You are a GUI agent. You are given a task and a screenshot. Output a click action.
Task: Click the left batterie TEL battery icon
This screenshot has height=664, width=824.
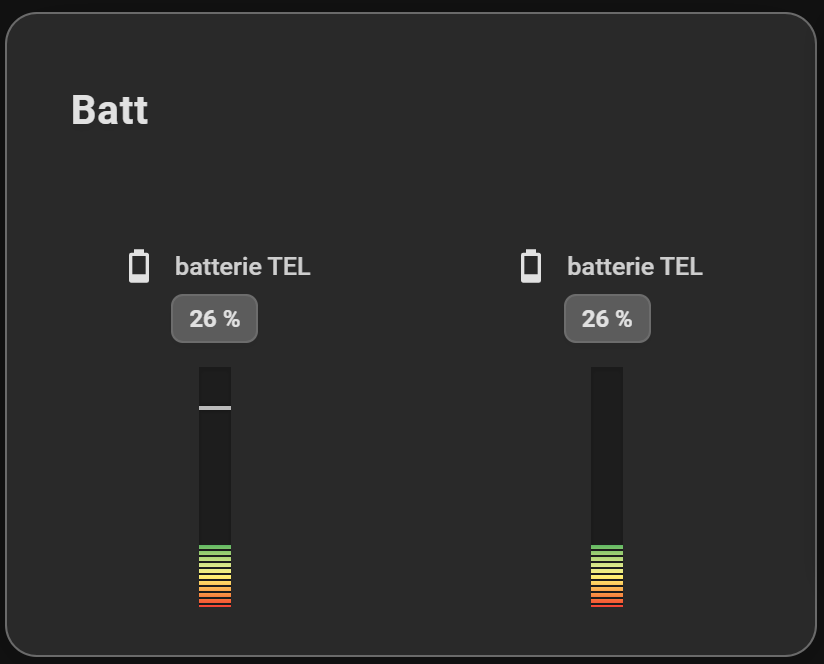(x=139, y=266)
